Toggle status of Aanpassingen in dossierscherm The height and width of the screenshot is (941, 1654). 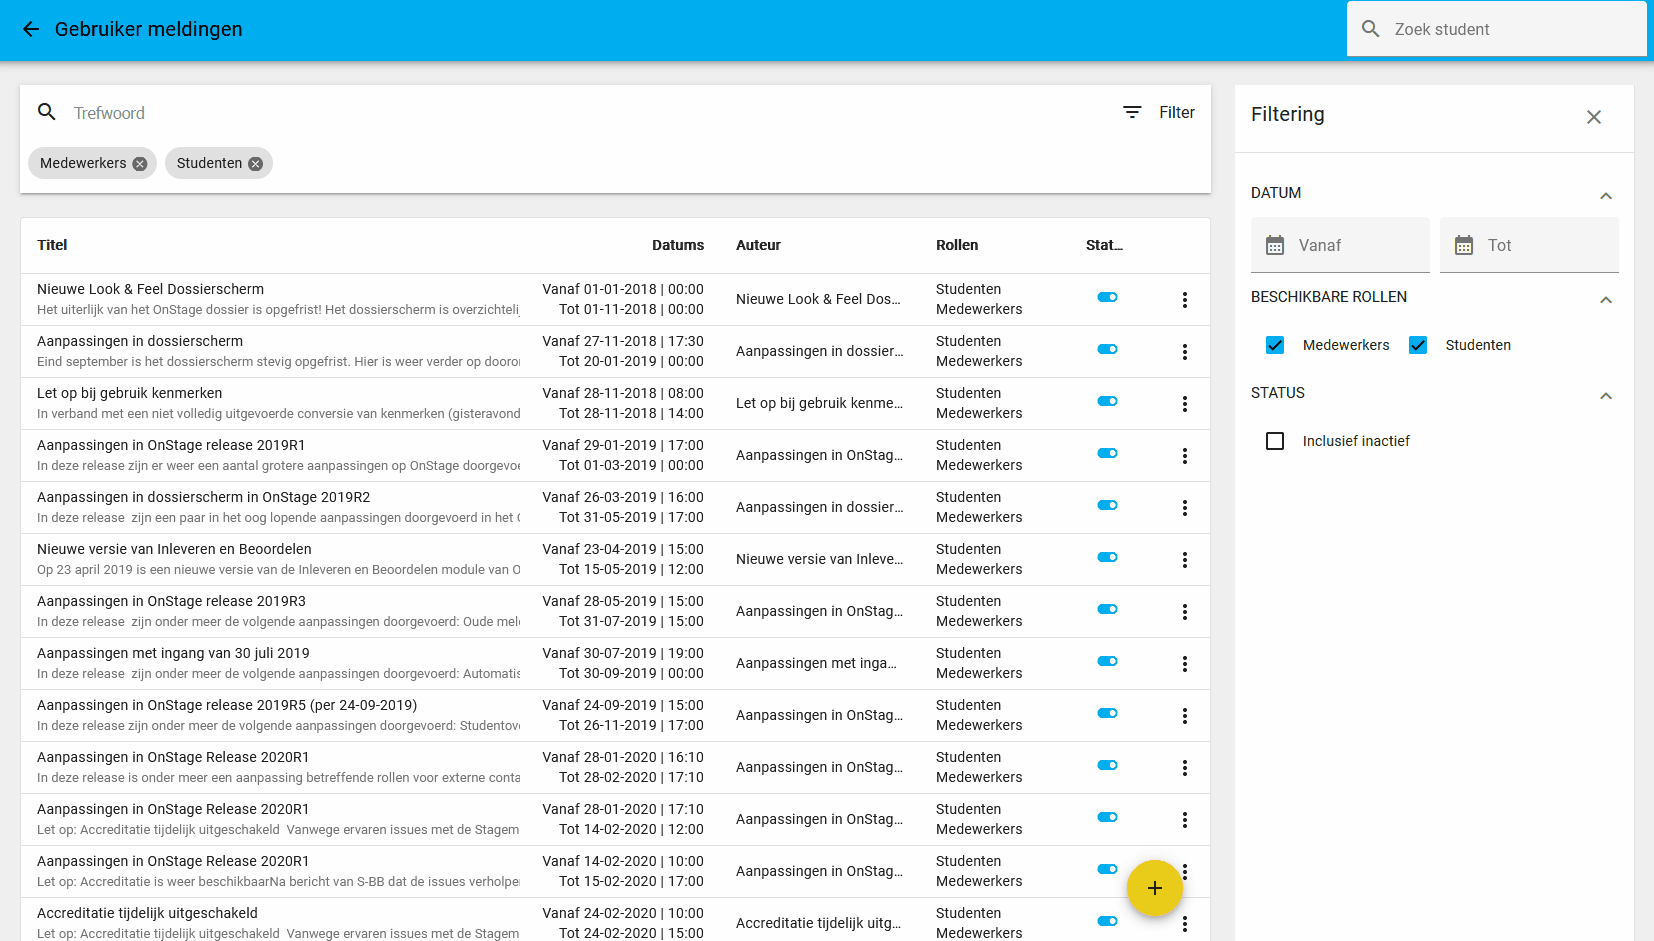(x=1107, y=349)
